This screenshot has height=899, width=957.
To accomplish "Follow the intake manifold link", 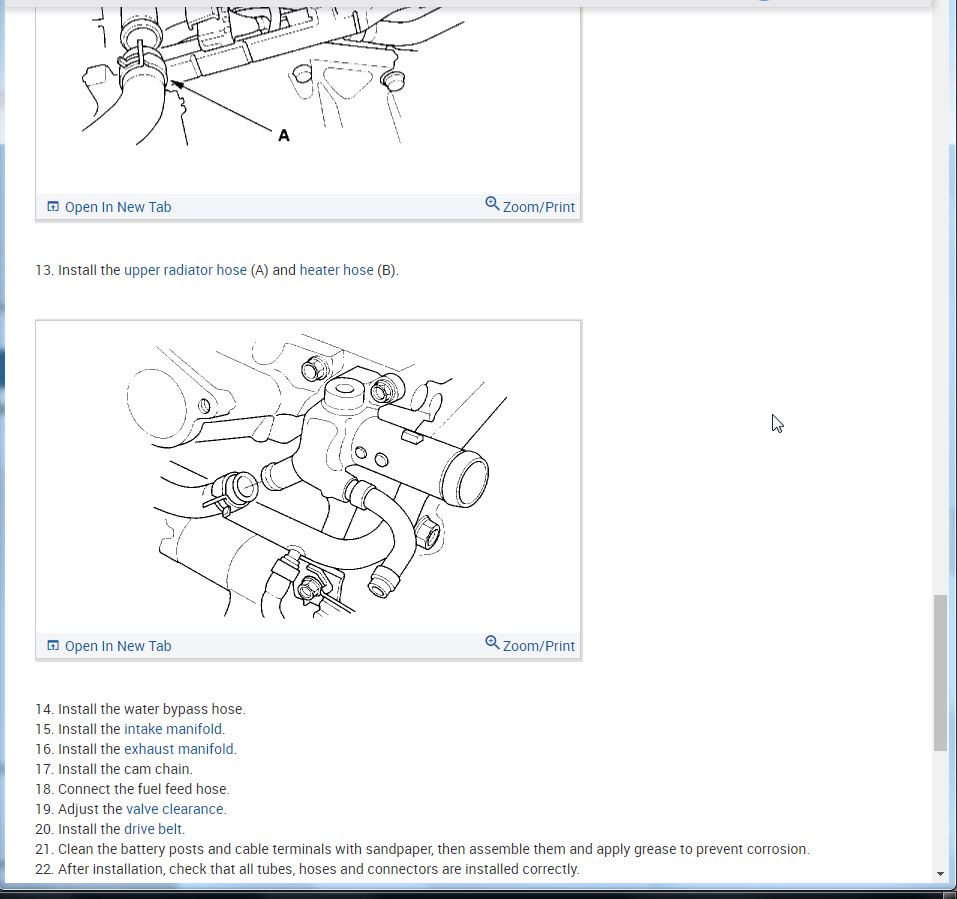I will [x=173, y=729].
